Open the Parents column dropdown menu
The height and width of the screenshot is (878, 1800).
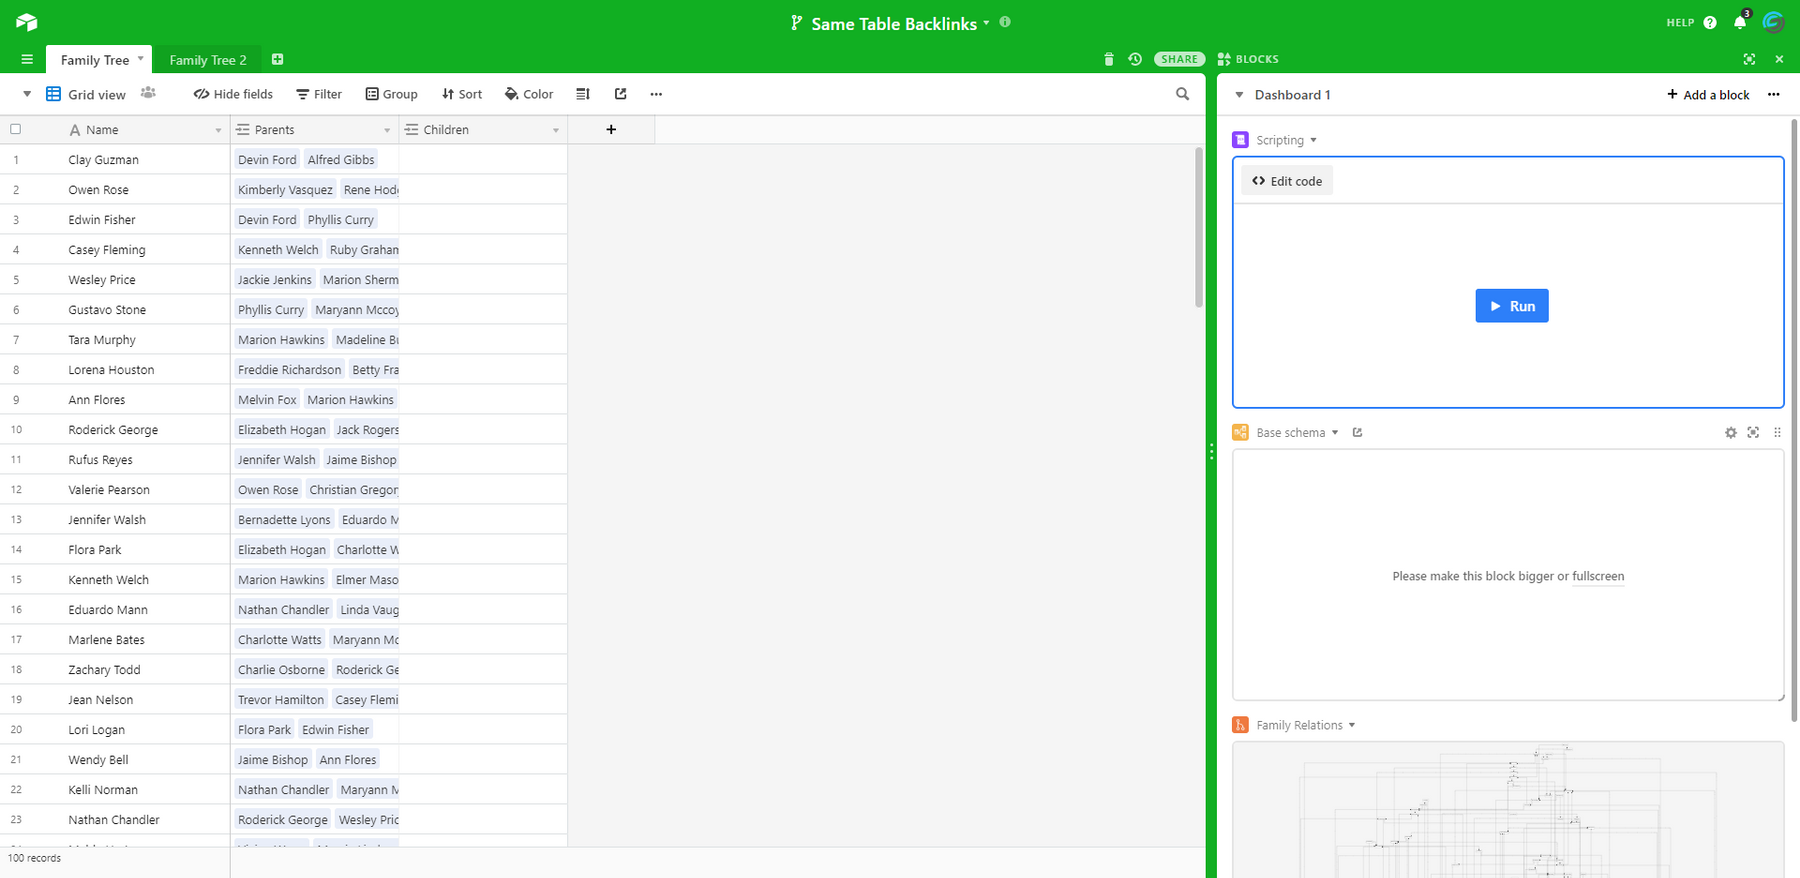tap(387, 130)
